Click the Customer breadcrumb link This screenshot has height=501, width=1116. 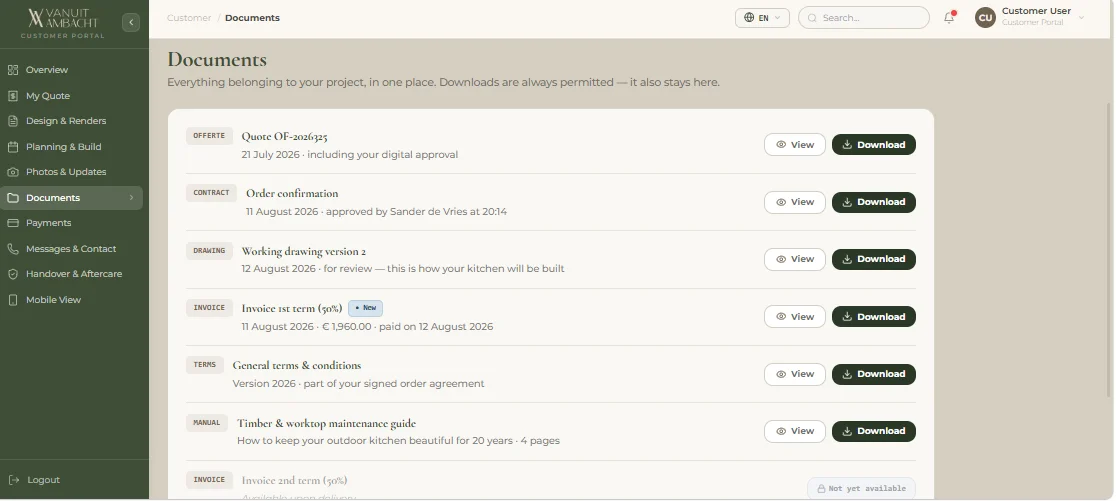189,18
